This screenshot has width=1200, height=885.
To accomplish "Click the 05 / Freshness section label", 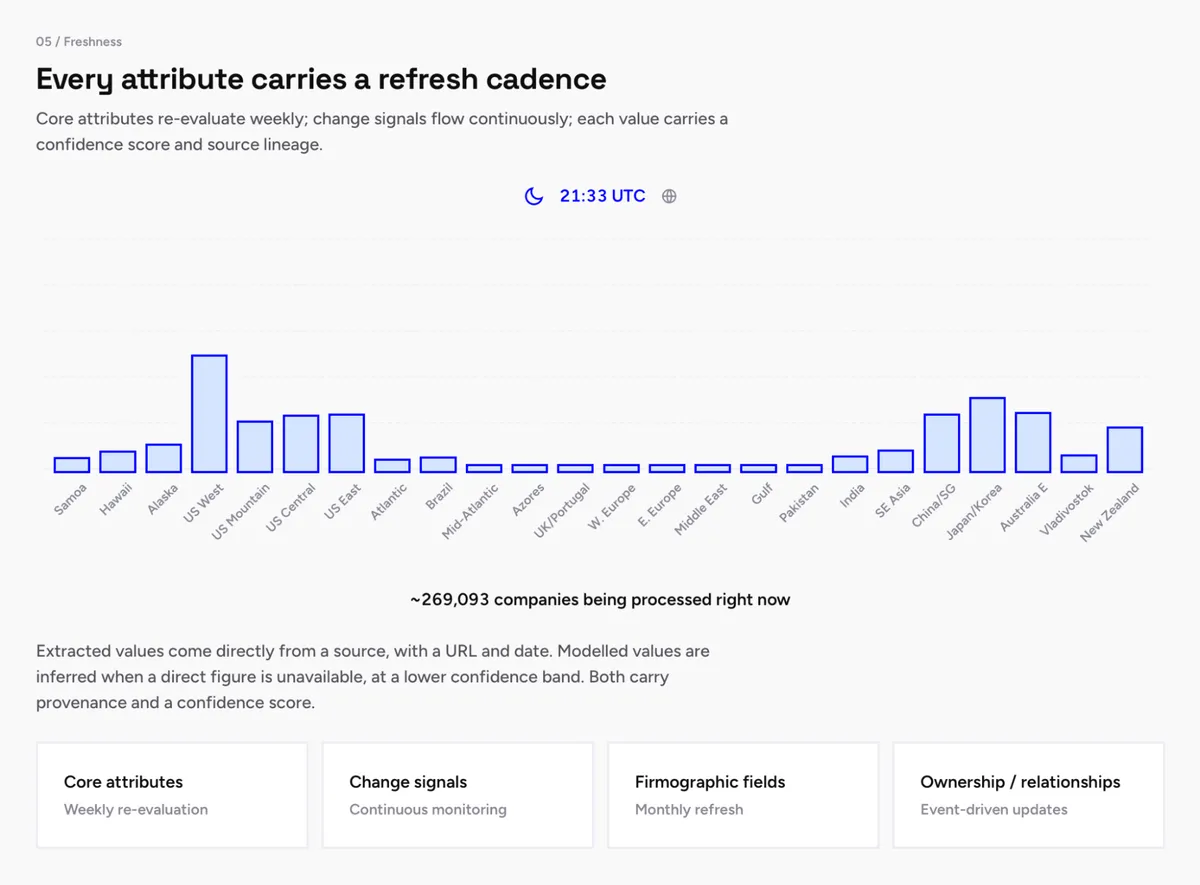I will 79,42.
